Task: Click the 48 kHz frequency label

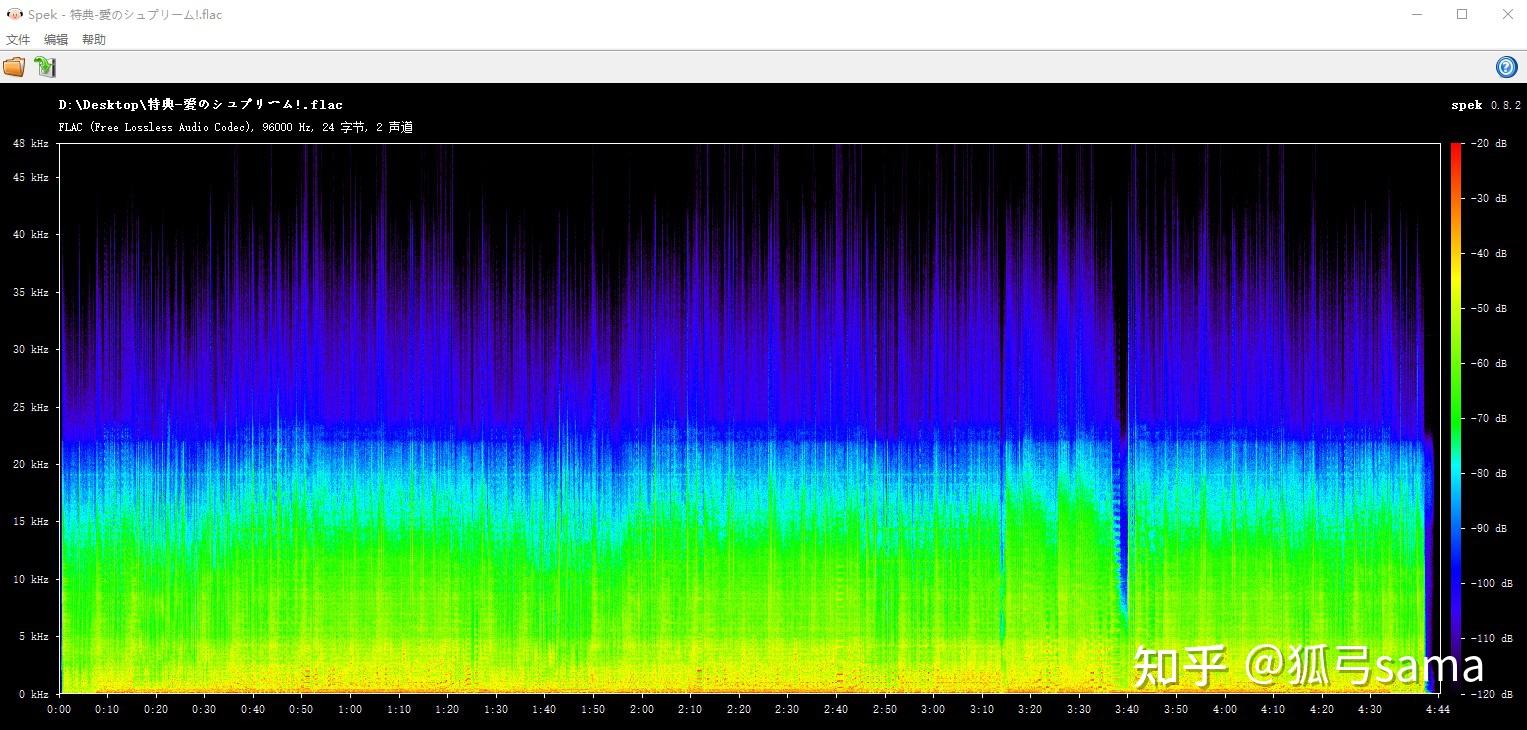Action: click(30, 144)
